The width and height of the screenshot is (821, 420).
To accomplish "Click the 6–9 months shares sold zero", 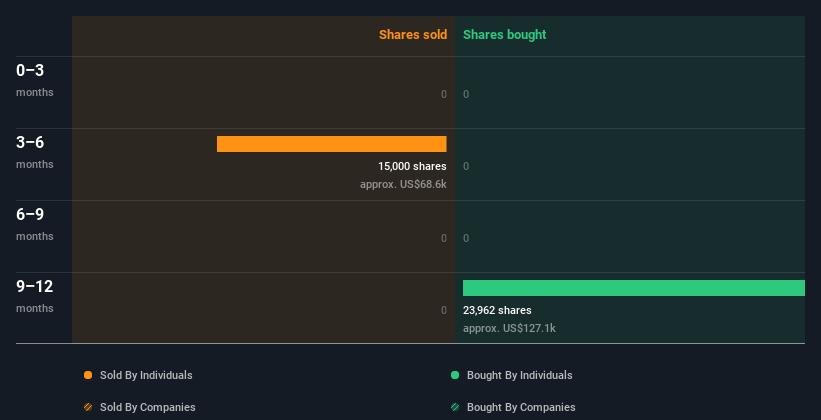I will pos(443,238).
